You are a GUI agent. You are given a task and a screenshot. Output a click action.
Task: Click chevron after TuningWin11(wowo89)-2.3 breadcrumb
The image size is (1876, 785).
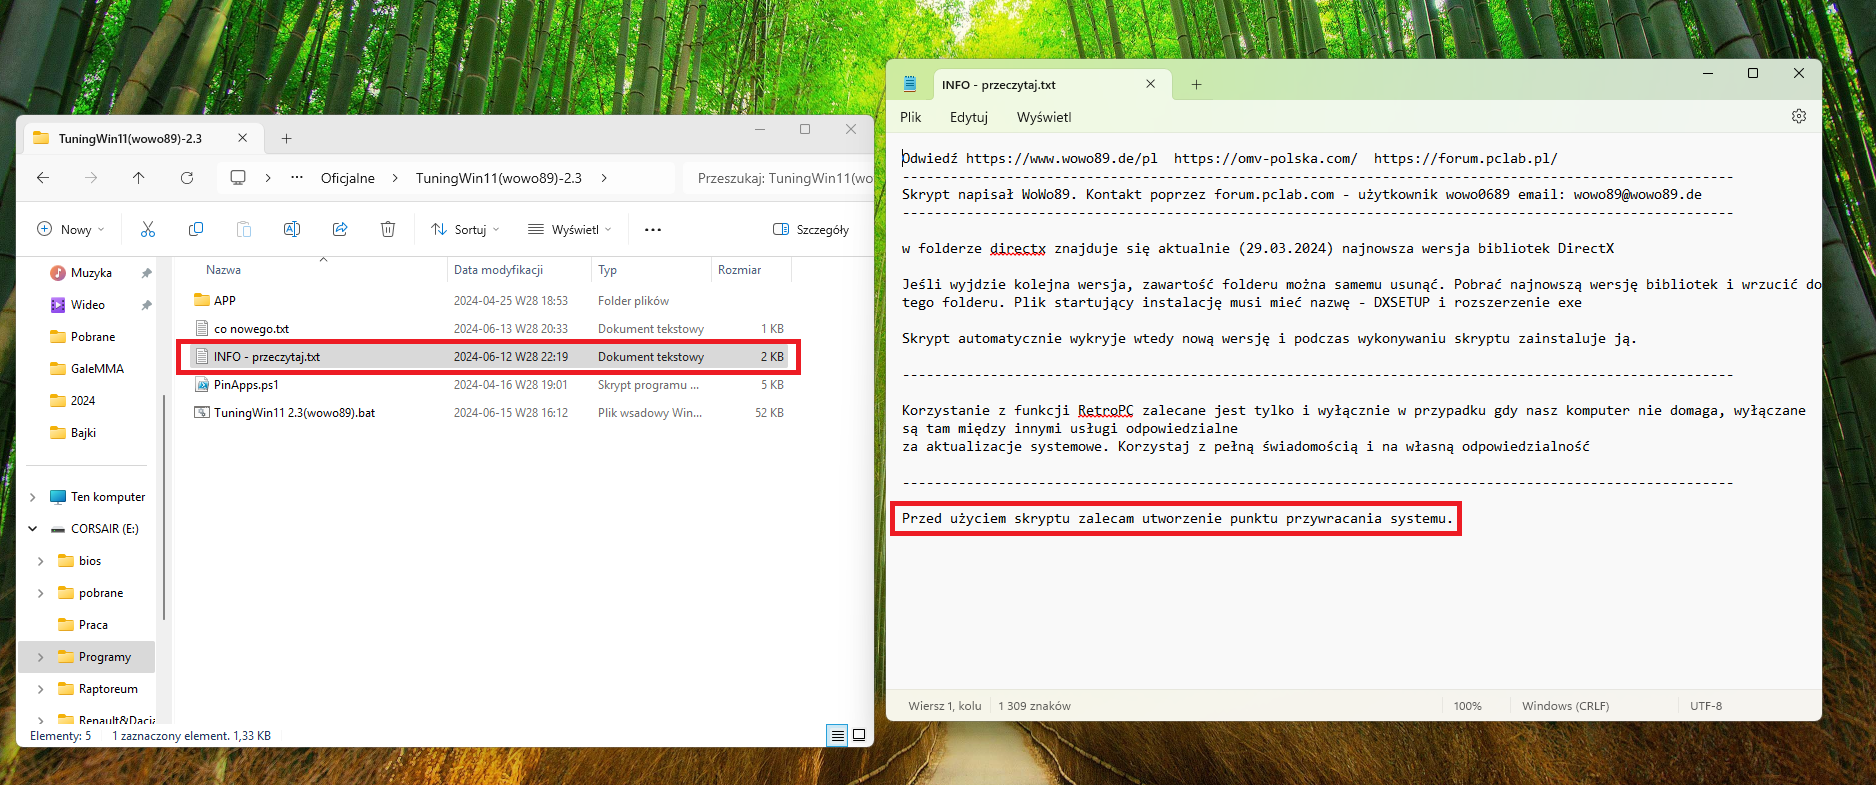604,178
